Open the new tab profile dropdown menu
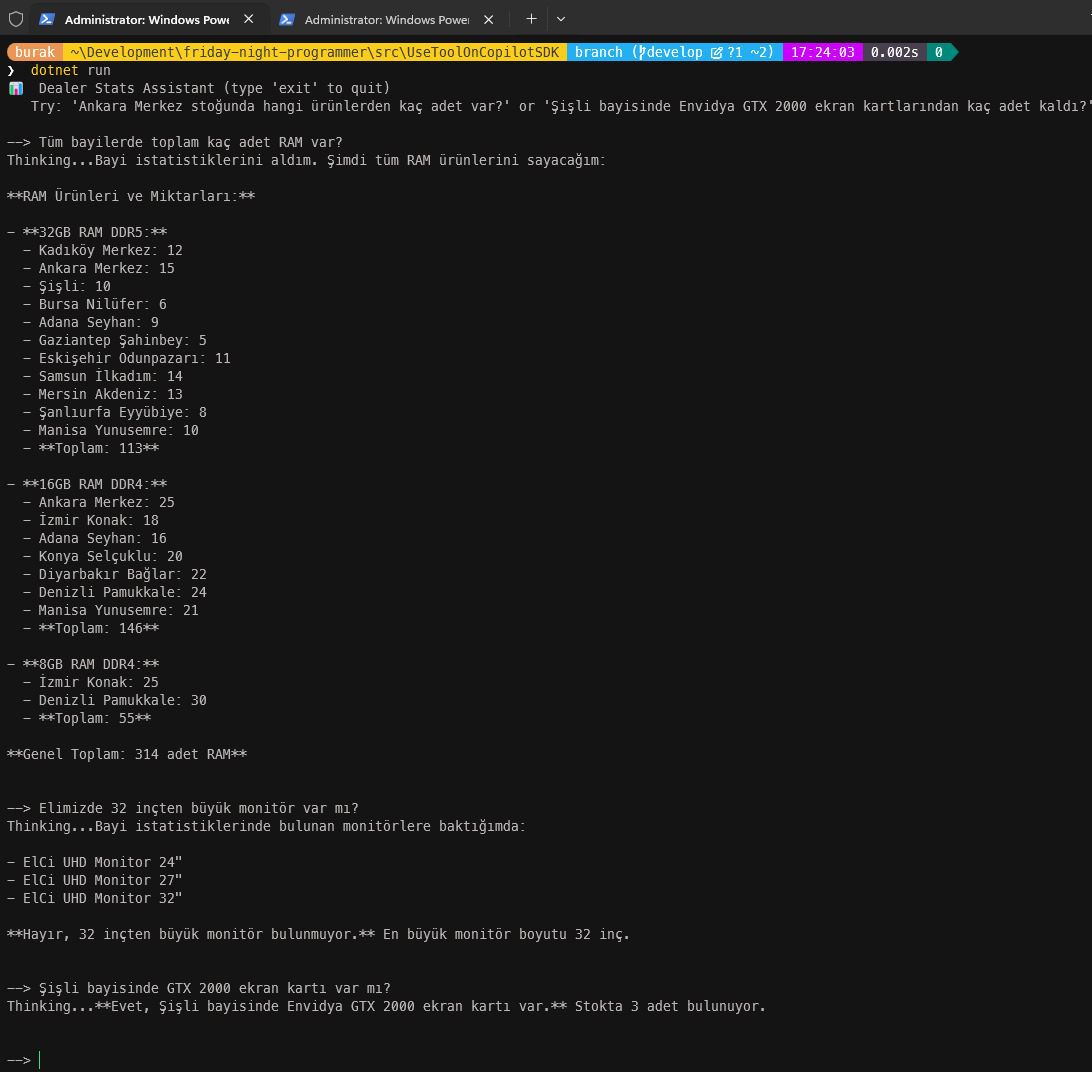 [560, 19]
